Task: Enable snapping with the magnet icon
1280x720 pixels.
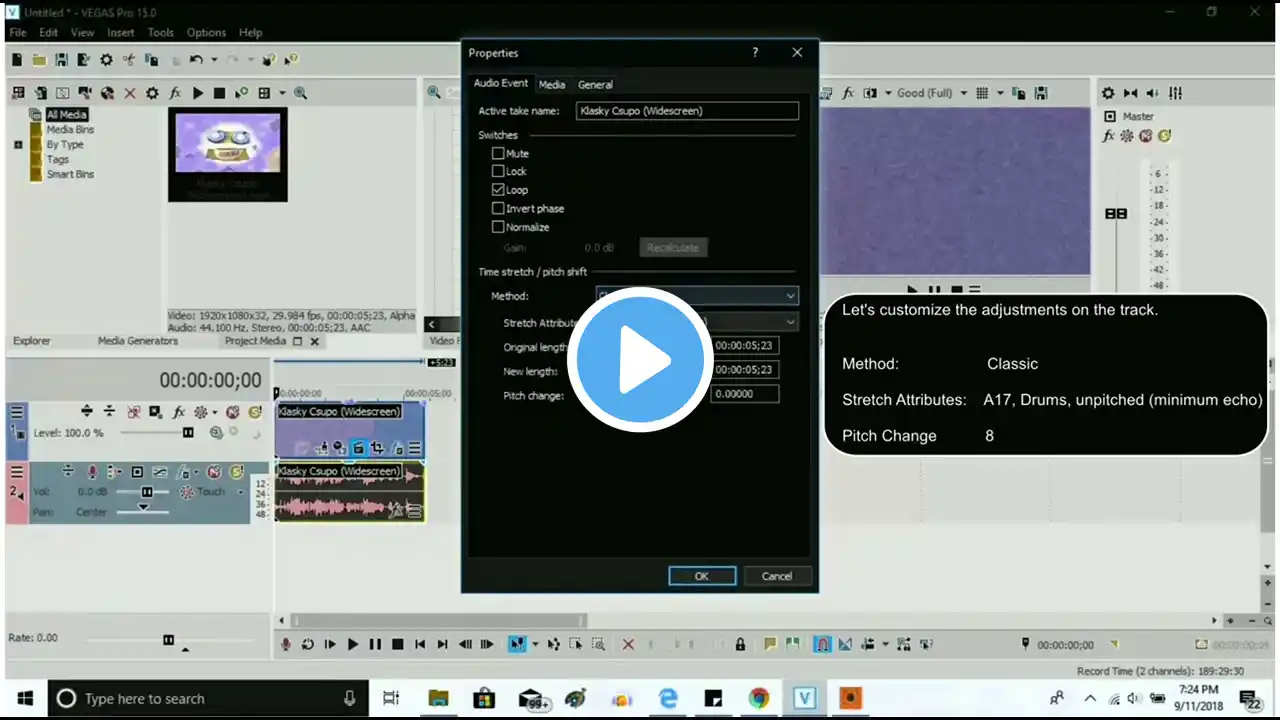Action: pos(822,645)
